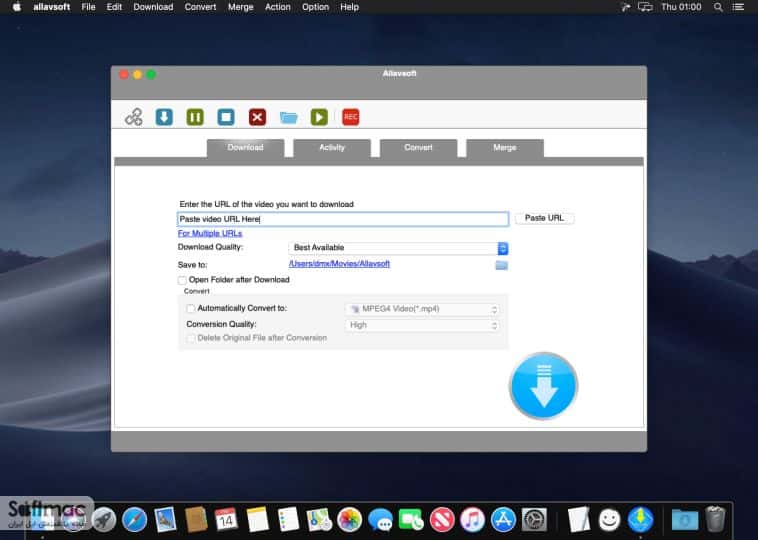Image resolution: width=758 pixels, height=540 pixels.
Task: Enable Open Folder after Download checkbox
Action: tap(182, 280)
